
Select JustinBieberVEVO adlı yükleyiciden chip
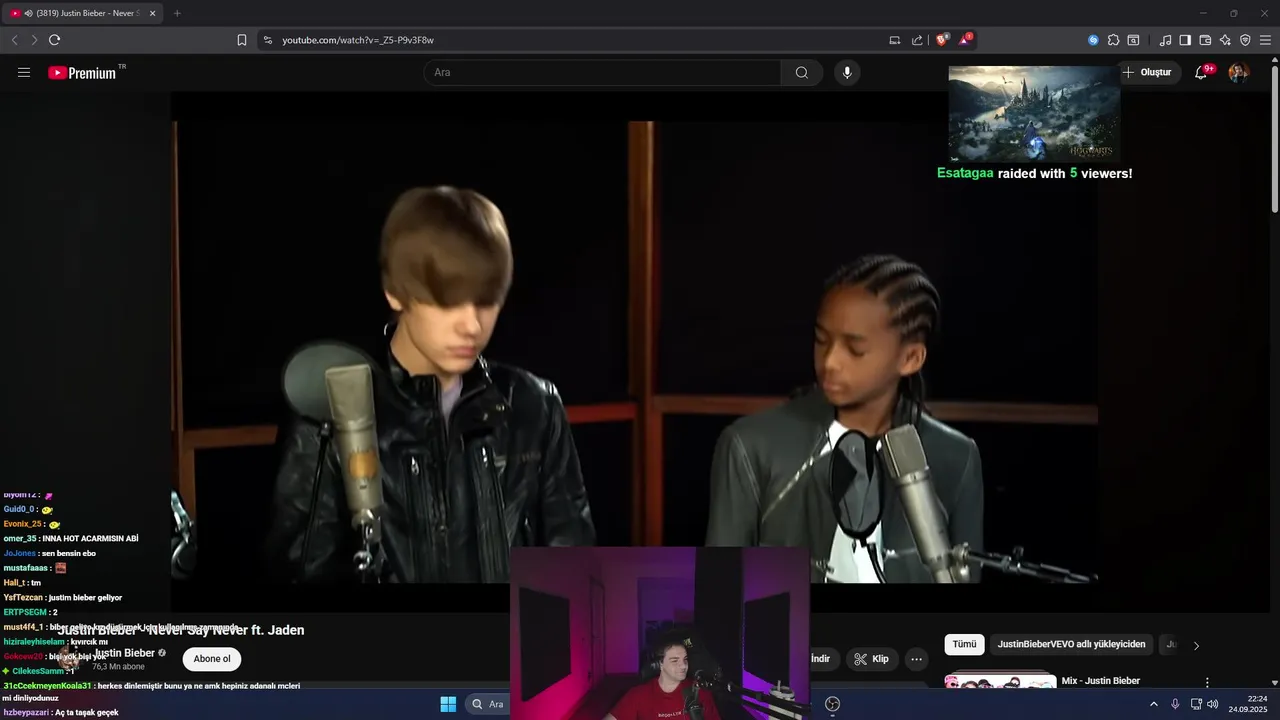pos(1072,645)
